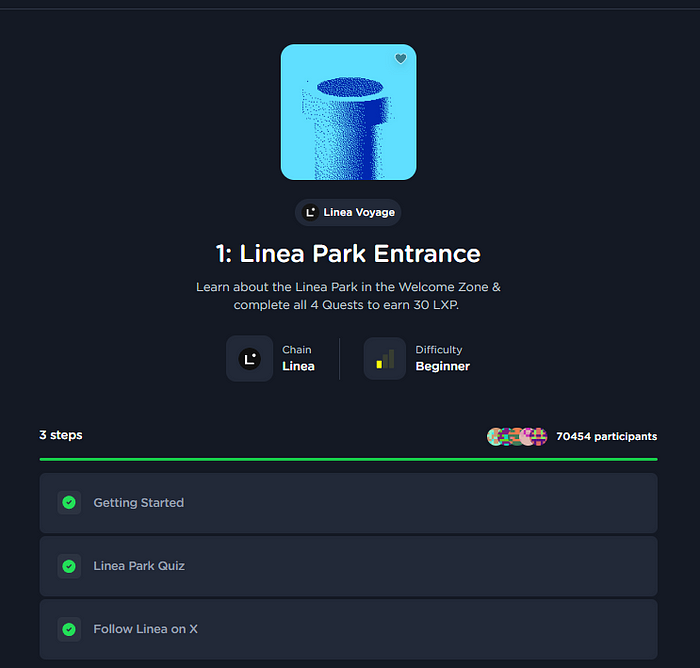Expand the 'Linea Park Quiz' step
This screenshot has height=668, width=700.
tap(348, 566)
